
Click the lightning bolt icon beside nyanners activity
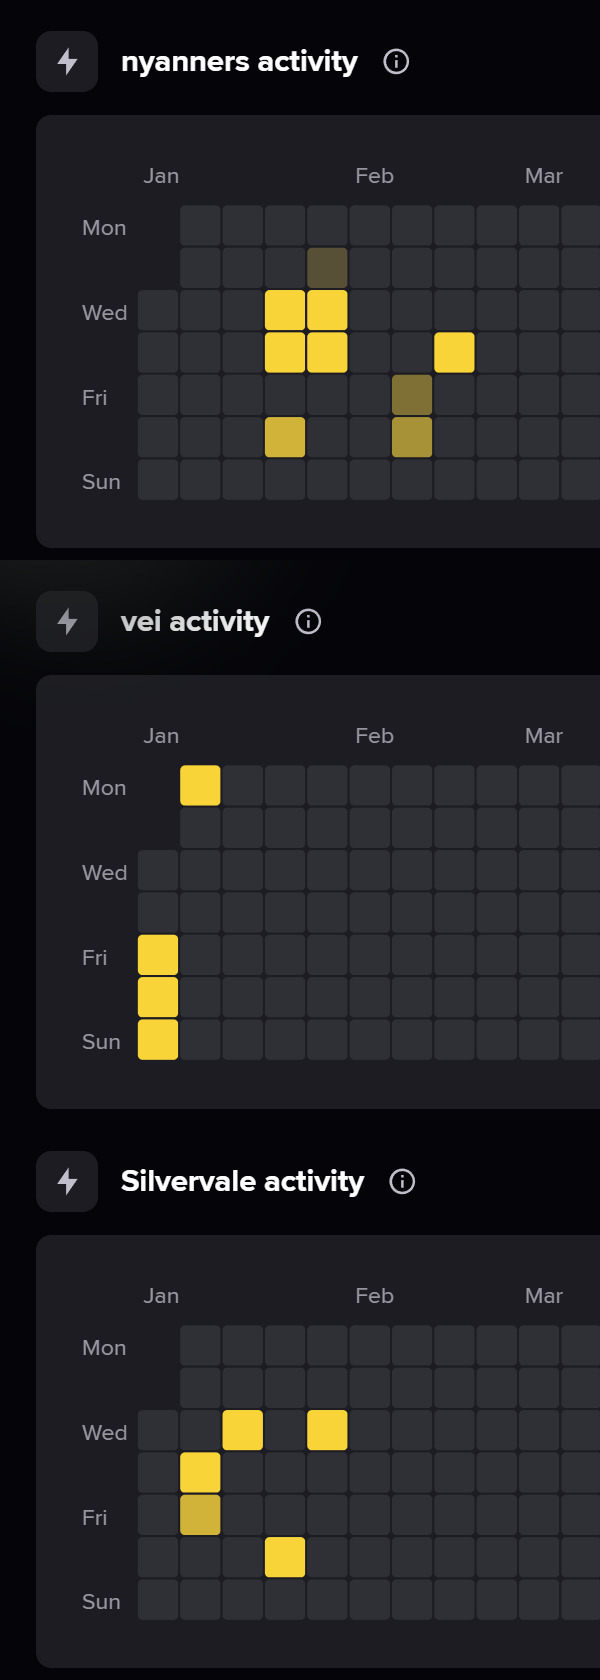point(67,61)
